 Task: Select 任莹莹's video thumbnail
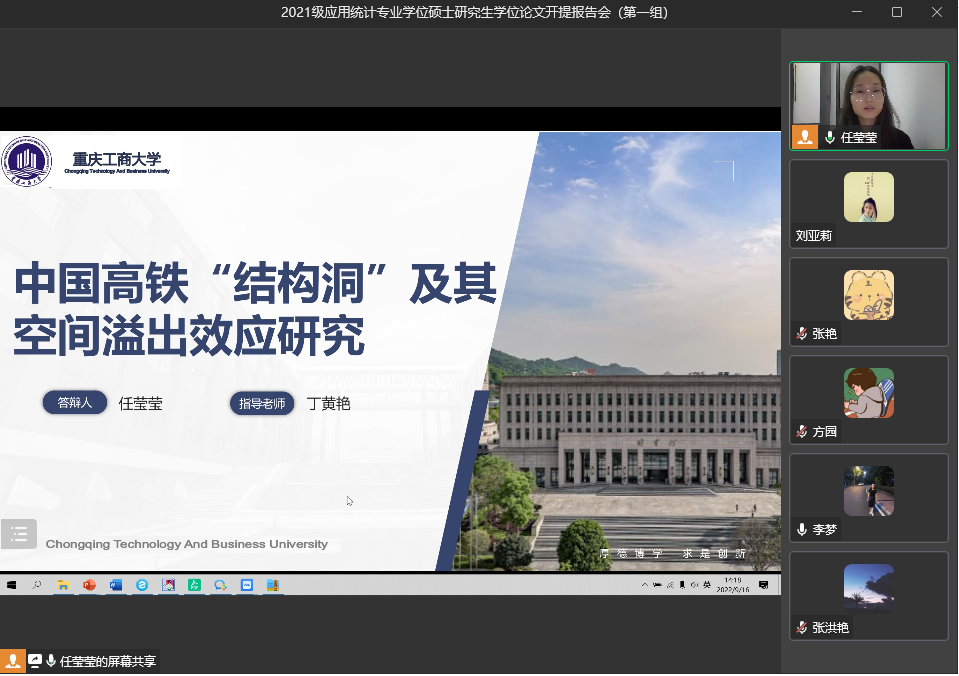(x=868, y=105)
